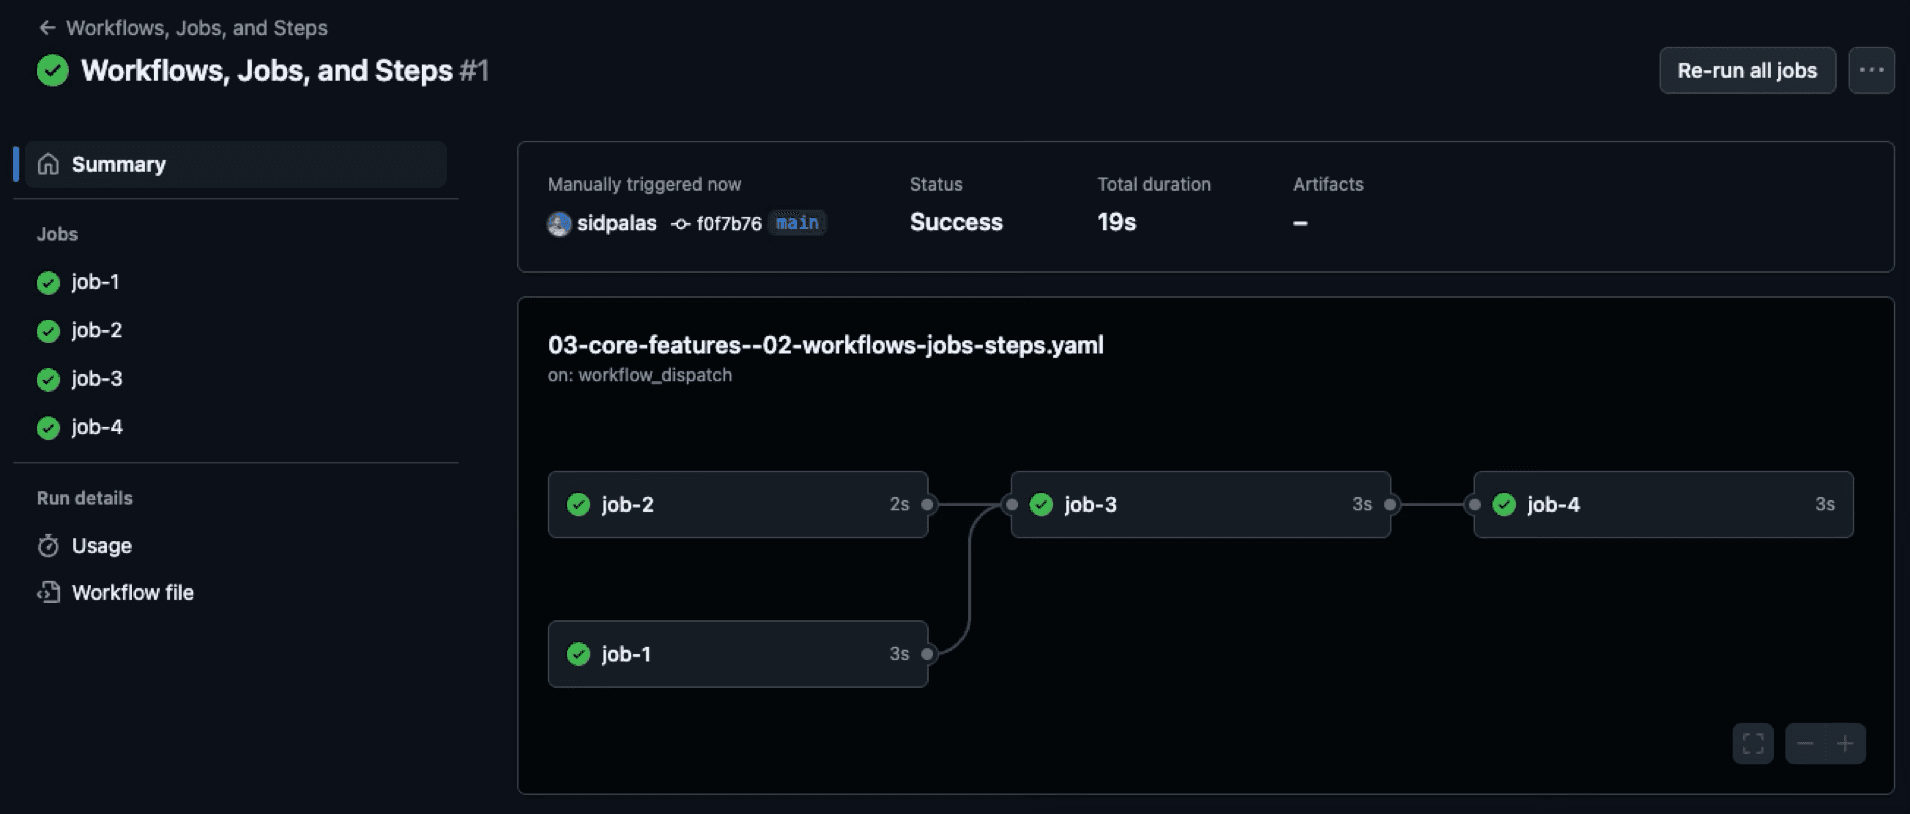Click the Workflow file icon

coord(48,593)
